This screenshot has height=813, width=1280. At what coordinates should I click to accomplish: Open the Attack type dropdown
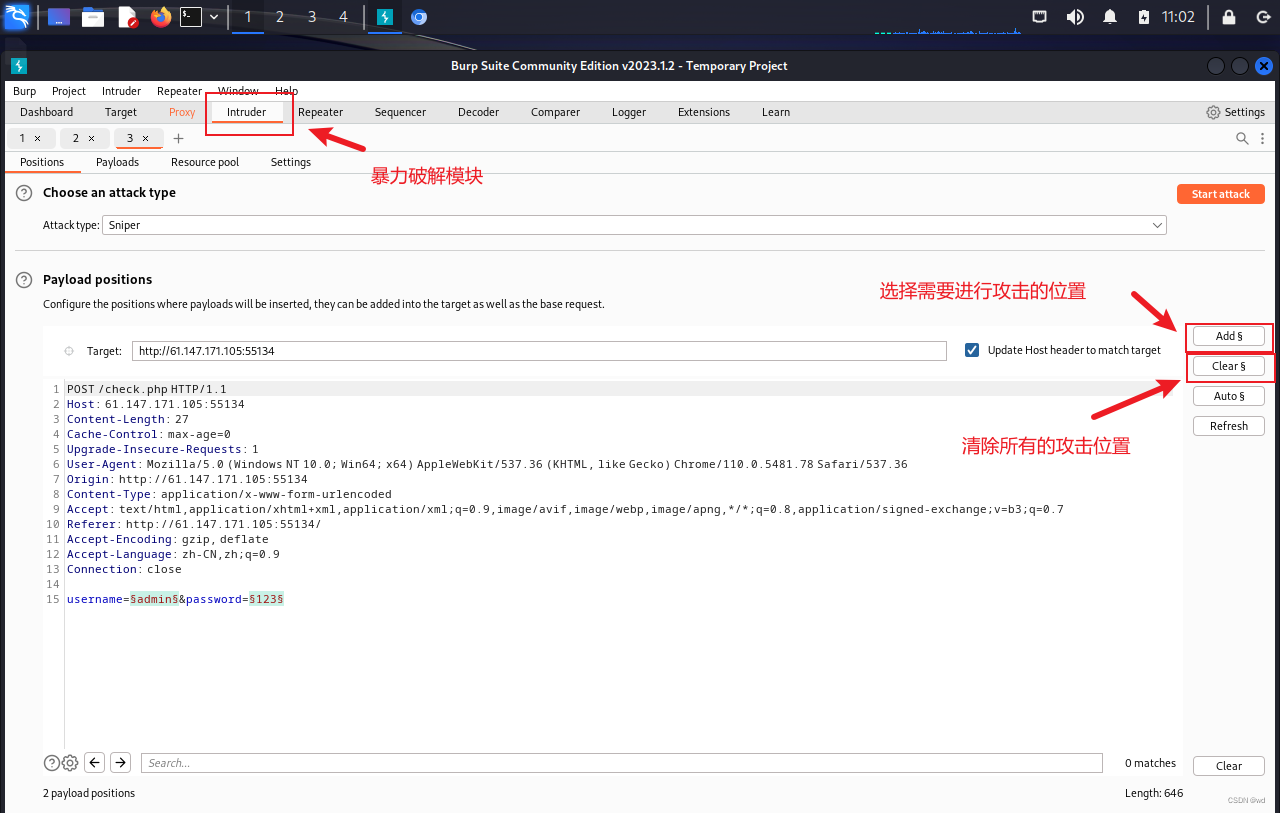coord(1156,224)
